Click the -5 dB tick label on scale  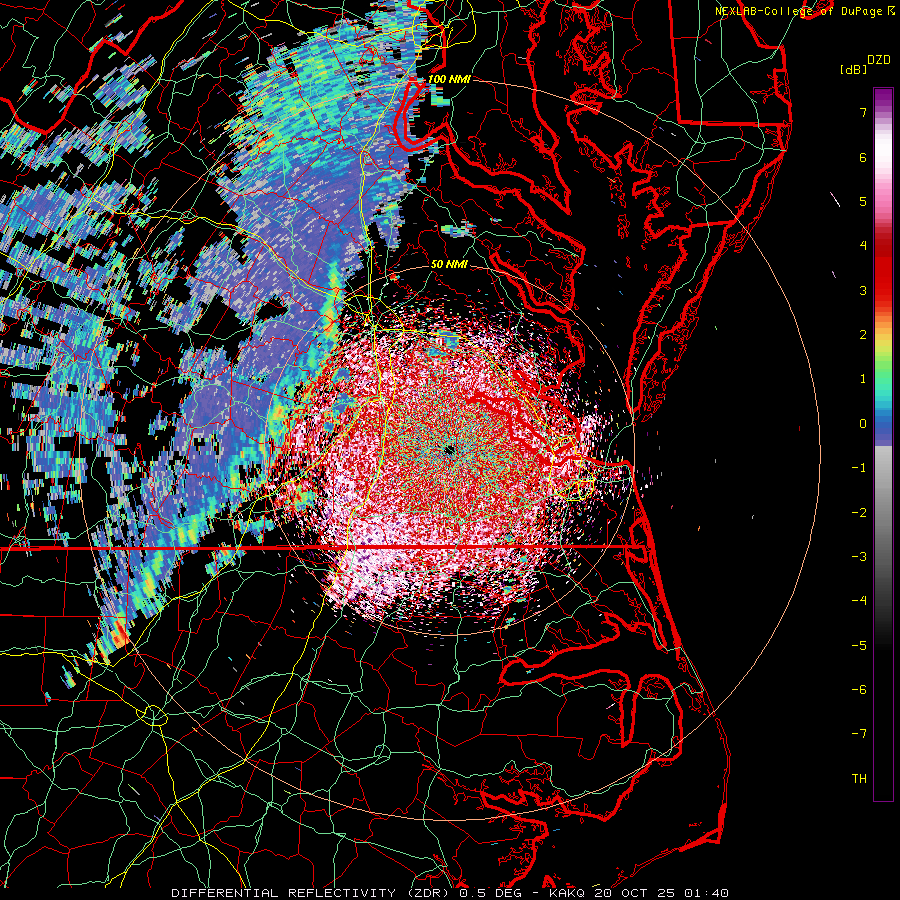859,646
